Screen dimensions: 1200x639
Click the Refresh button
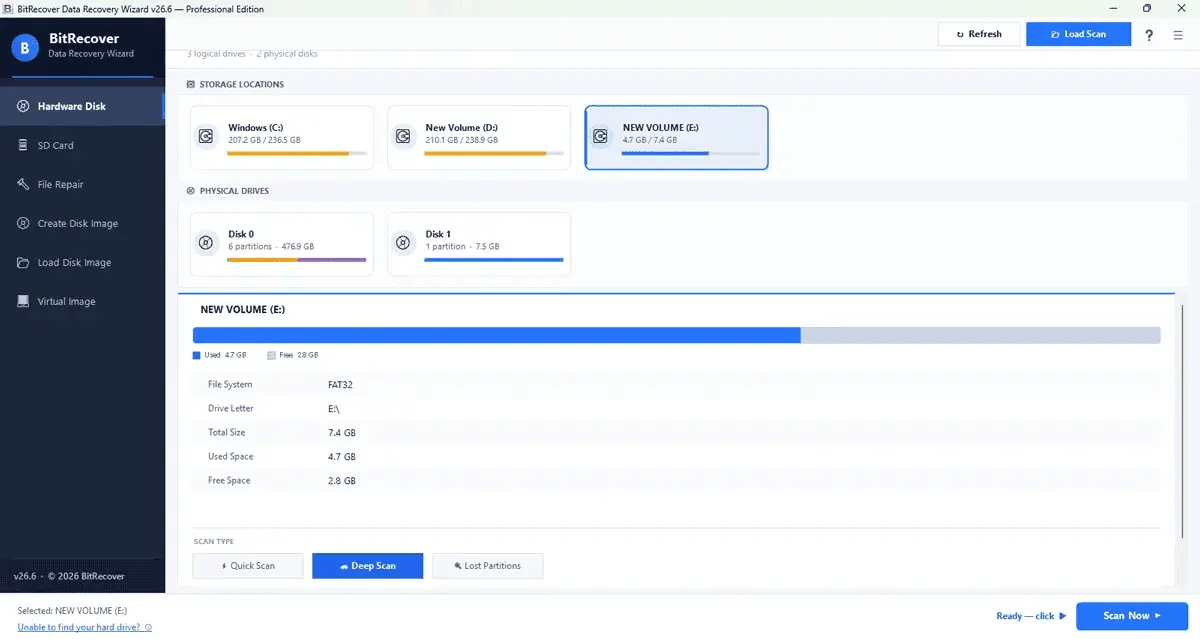click(x=979, y=34)
